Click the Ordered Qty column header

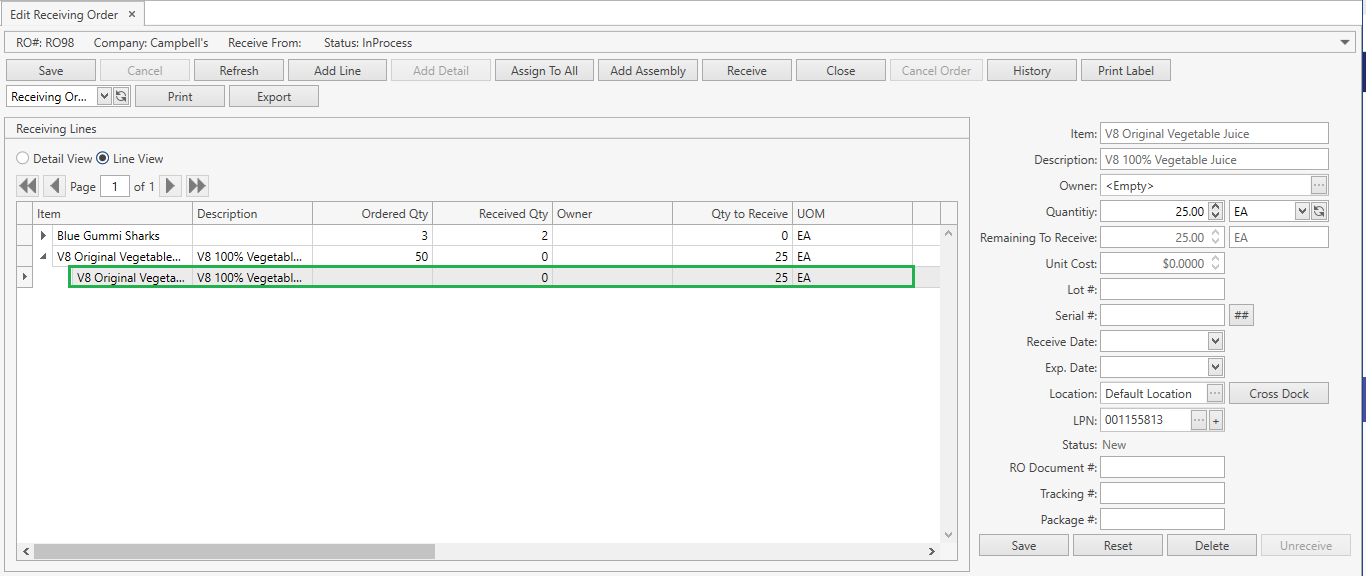point(372,214)
